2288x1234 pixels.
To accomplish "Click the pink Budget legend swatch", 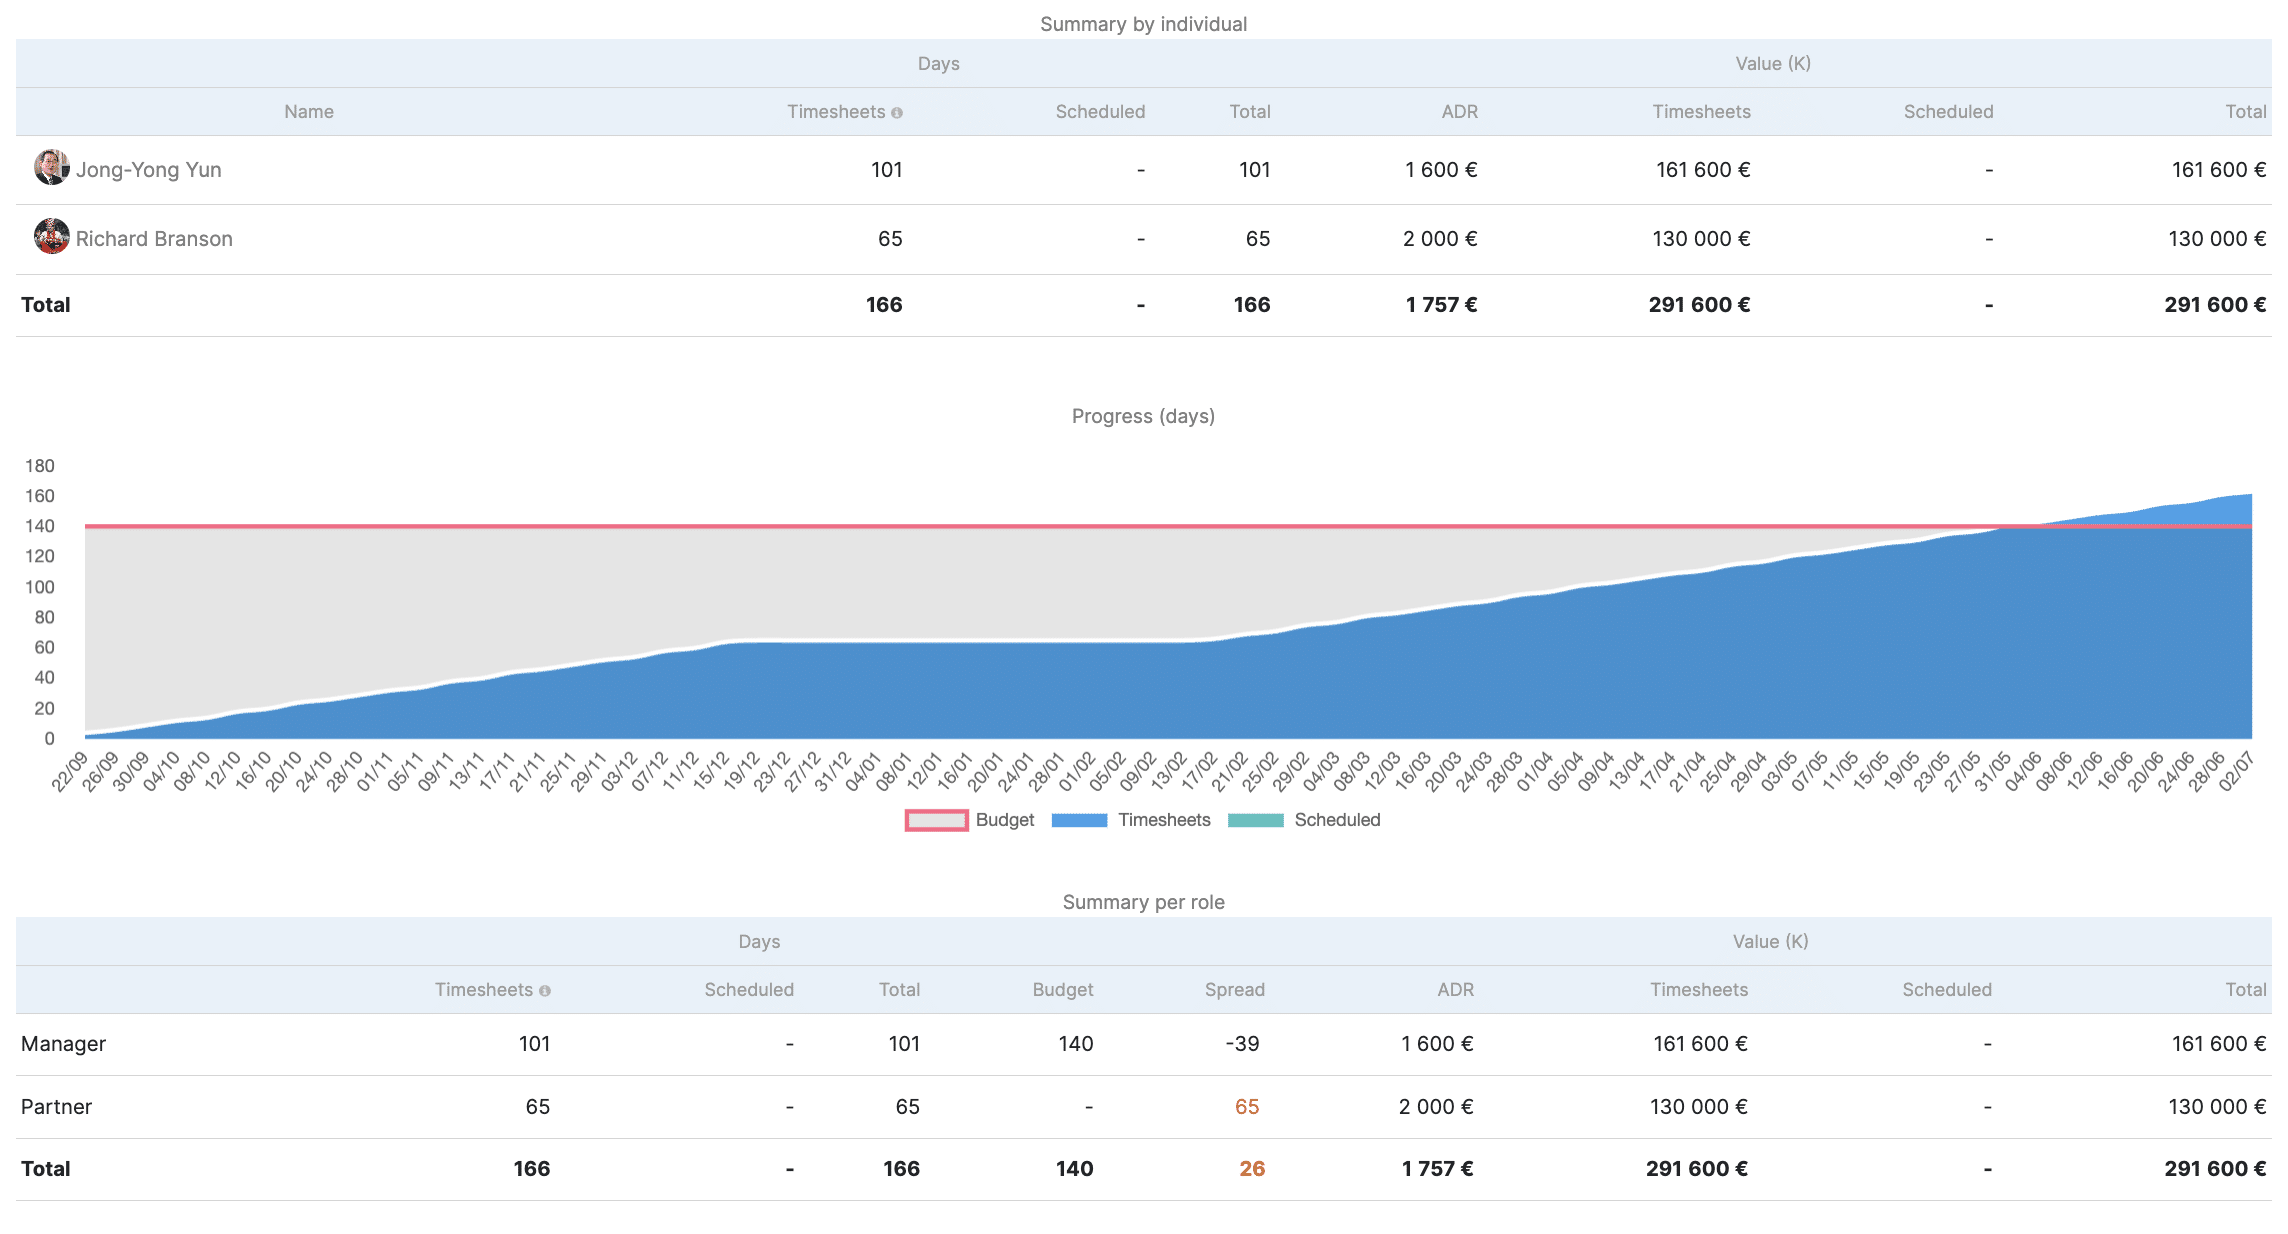I will point(936,820).
